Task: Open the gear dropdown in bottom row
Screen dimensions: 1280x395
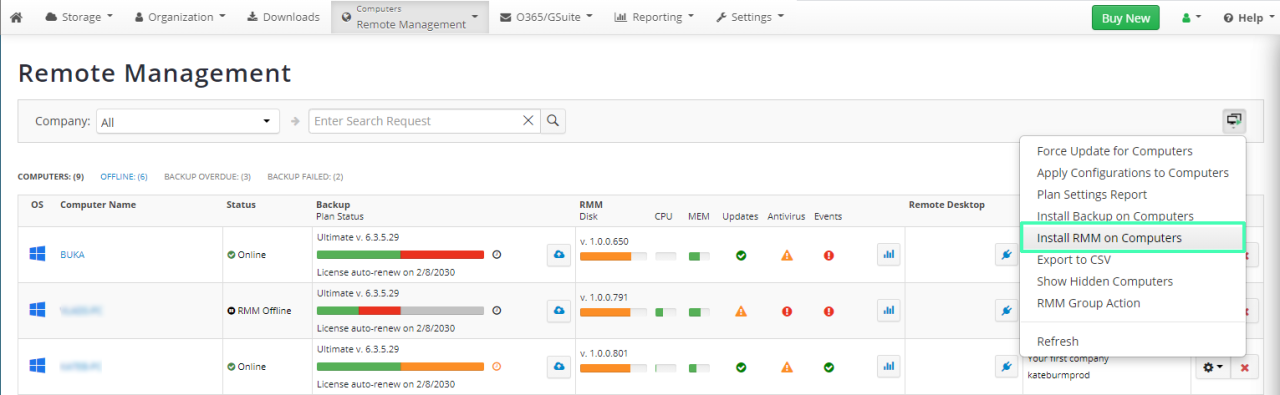Action: coord(1213,368)
